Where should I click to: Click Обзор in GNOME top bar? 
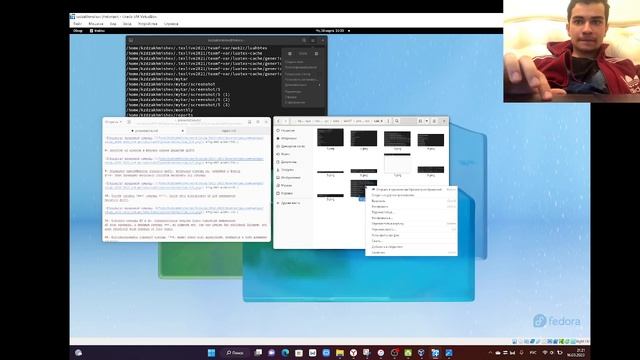pyautogui.click(x=78, y=31)
